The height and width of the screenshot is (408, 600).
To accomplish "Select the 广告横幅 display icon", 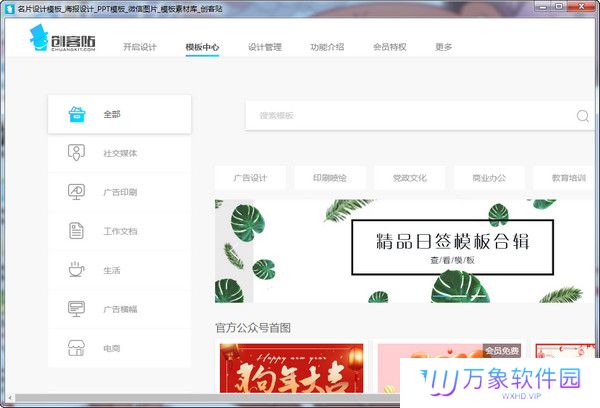I will tap(76, 308).
